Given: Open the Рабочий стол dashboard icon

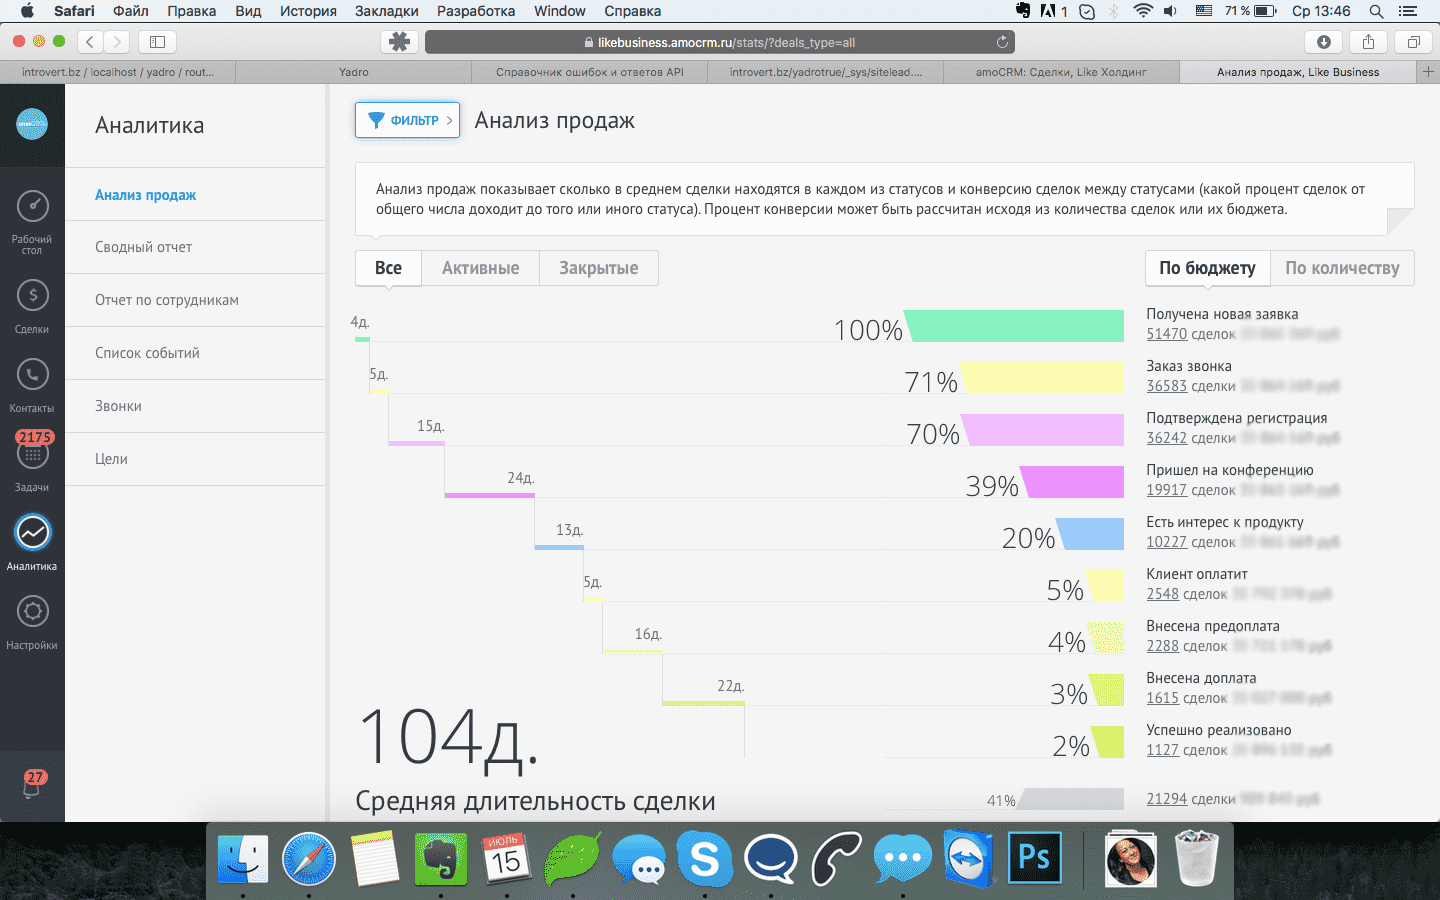Looking at the screenshot, I should [x=32, y=208].
